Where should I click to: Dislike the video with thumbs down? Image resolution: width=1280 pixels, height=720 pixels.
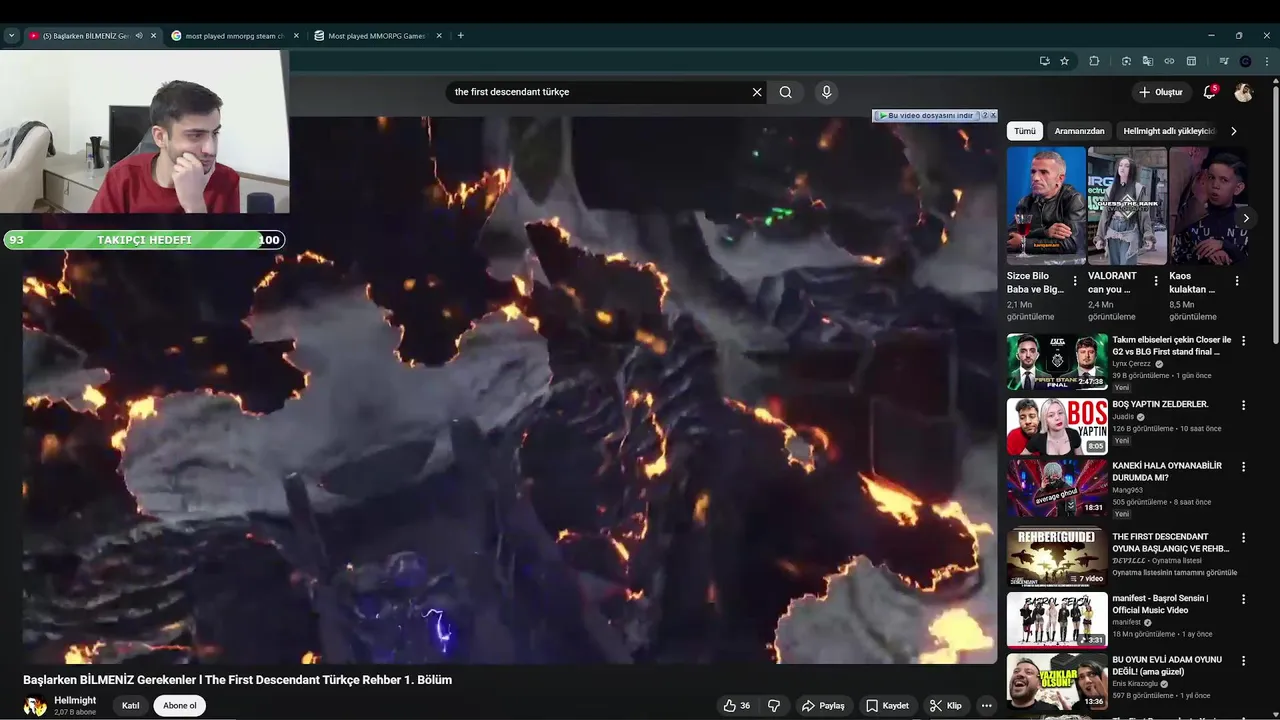pos(773,706)
